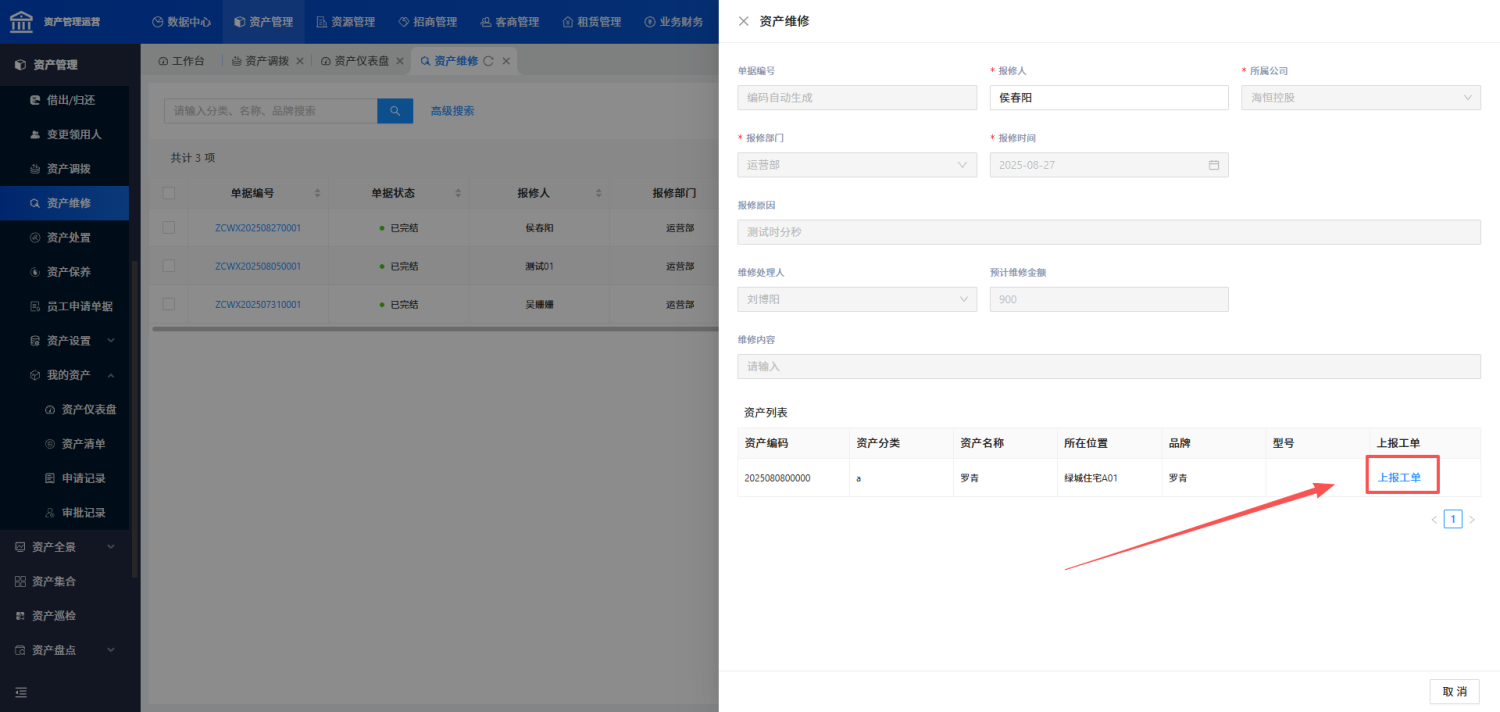Viewport: 1500px width, 712px height.
Task: Open 审批记录 in the sidebar
Action: coord(64,513)
